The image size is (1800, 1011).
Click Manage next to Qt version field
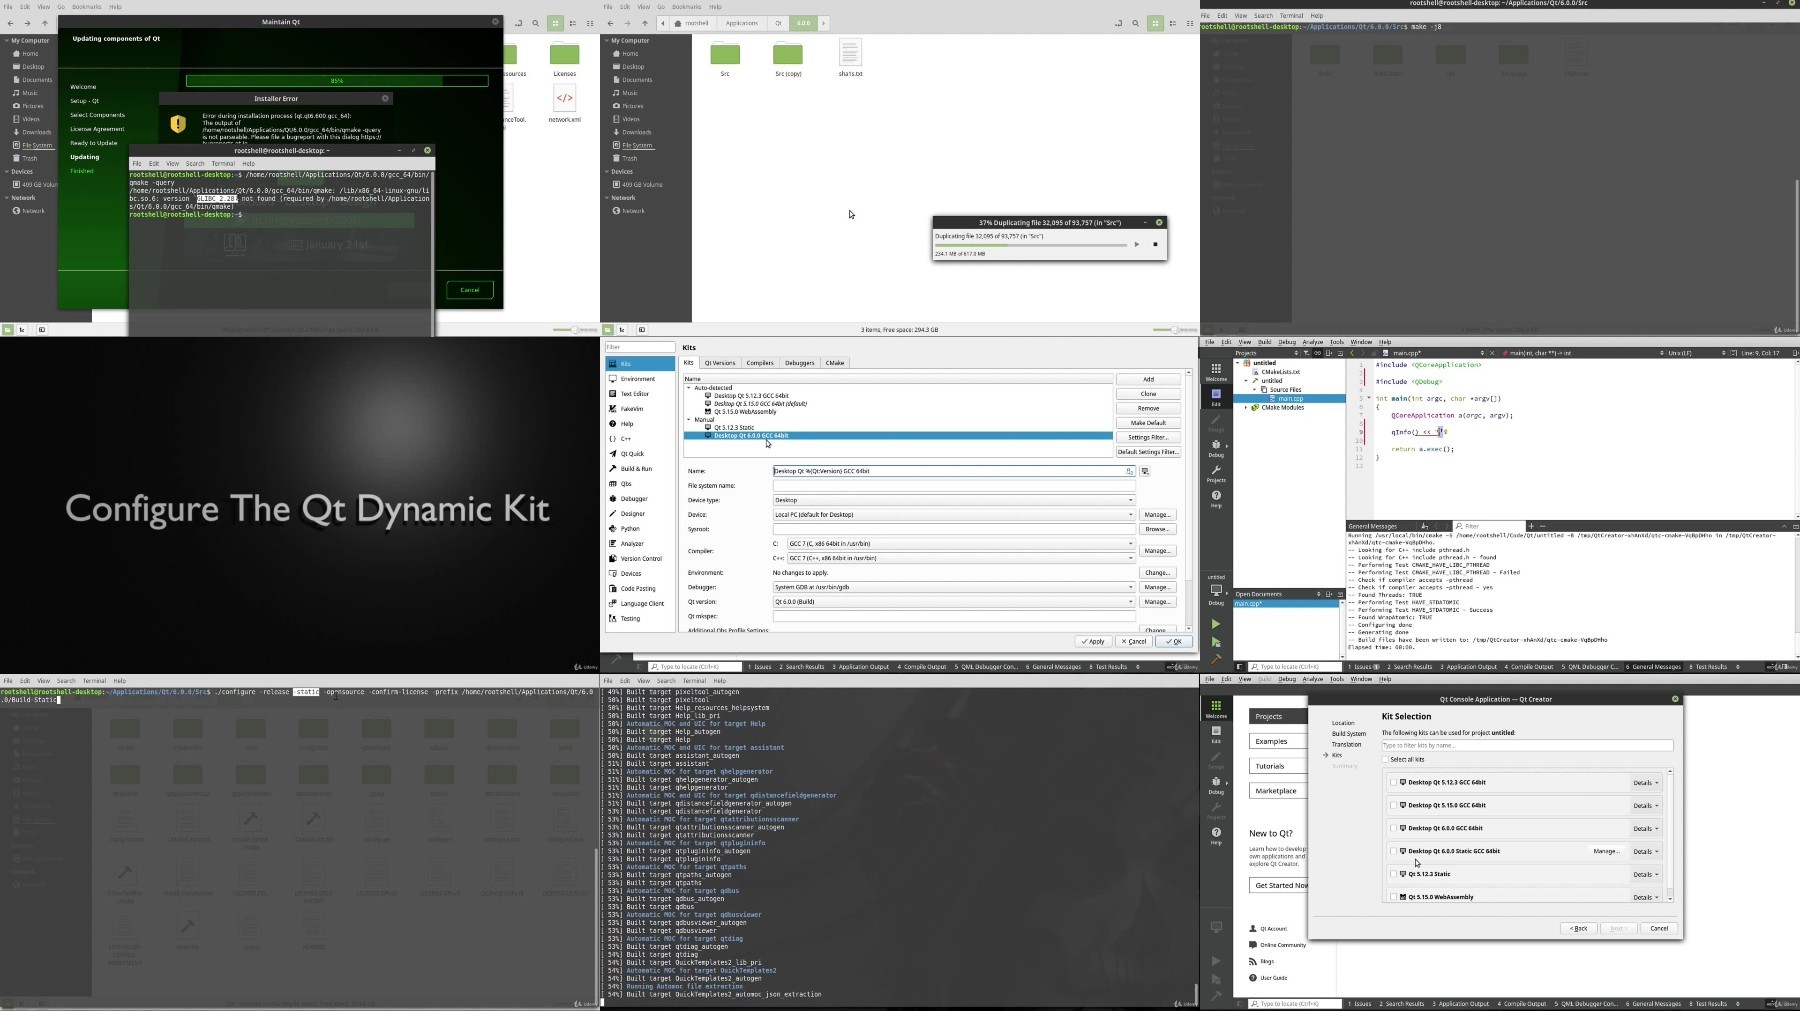coord(1157,602)
